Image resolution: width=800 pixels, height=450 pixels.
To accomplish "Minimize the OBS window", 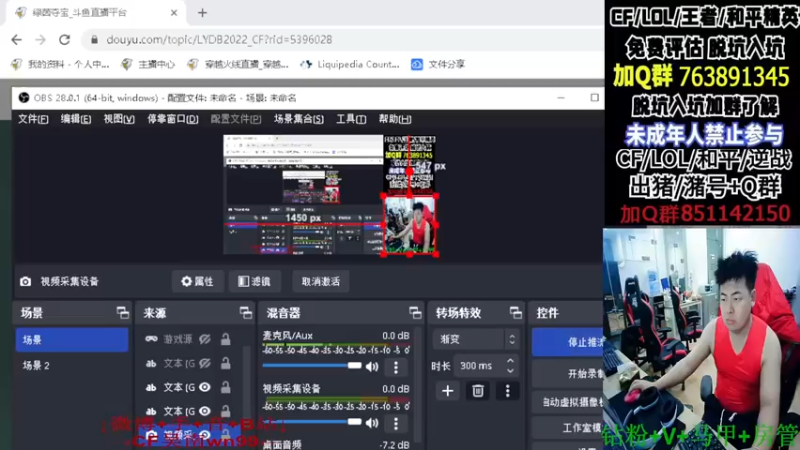I will pos(561,97).
